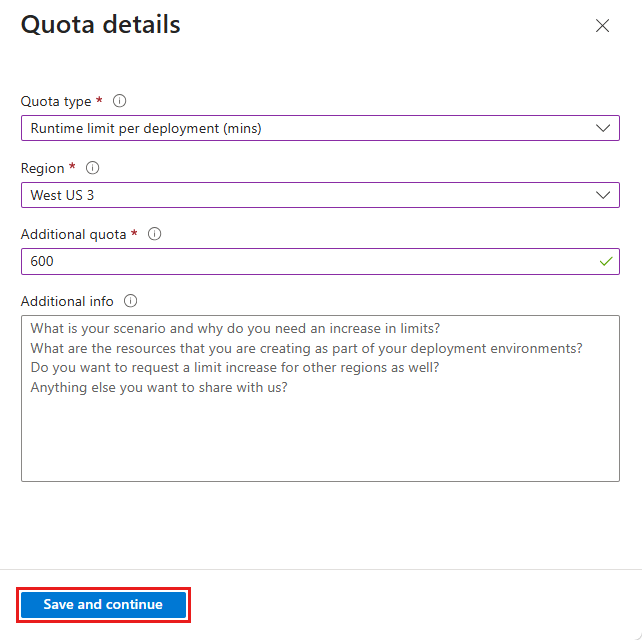This screenshot has width=642, height=640.
Task: Open the info icon beside Additional quota
Action: point(154,234)
